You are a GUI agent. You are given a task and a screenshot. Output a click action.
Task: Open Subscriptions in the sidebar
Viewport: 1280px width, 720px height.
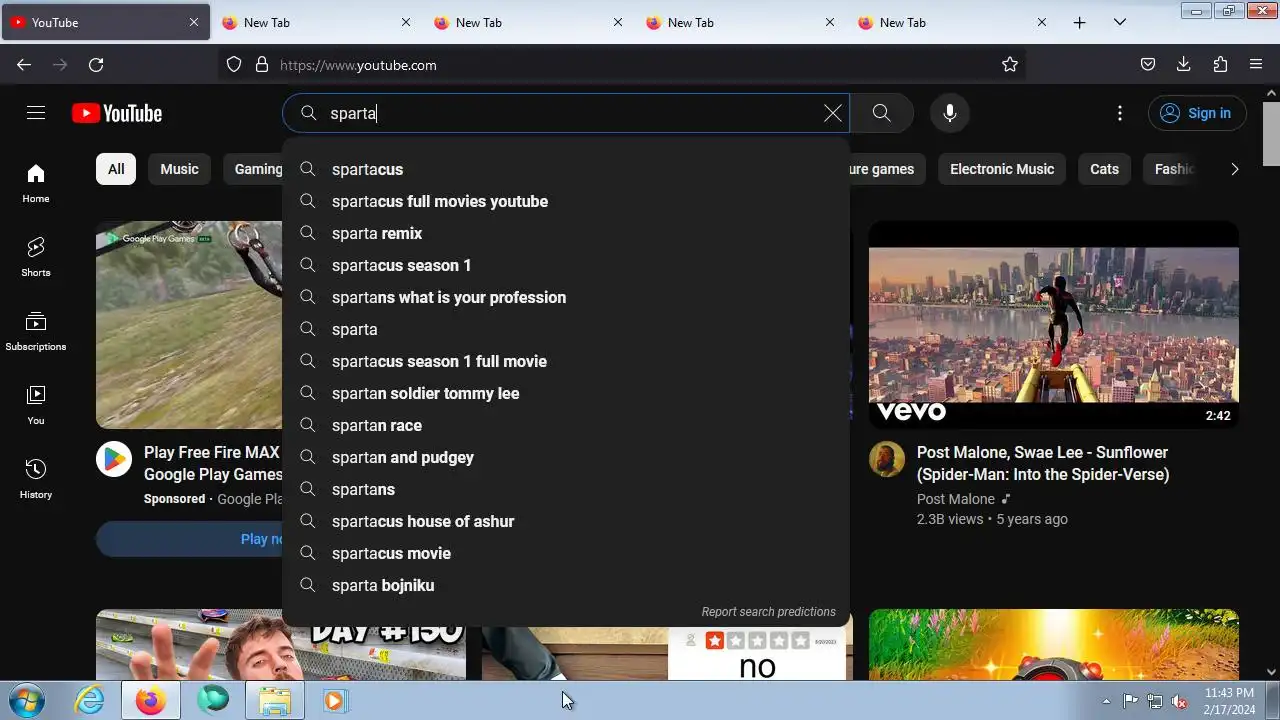(x=36, y=331)
